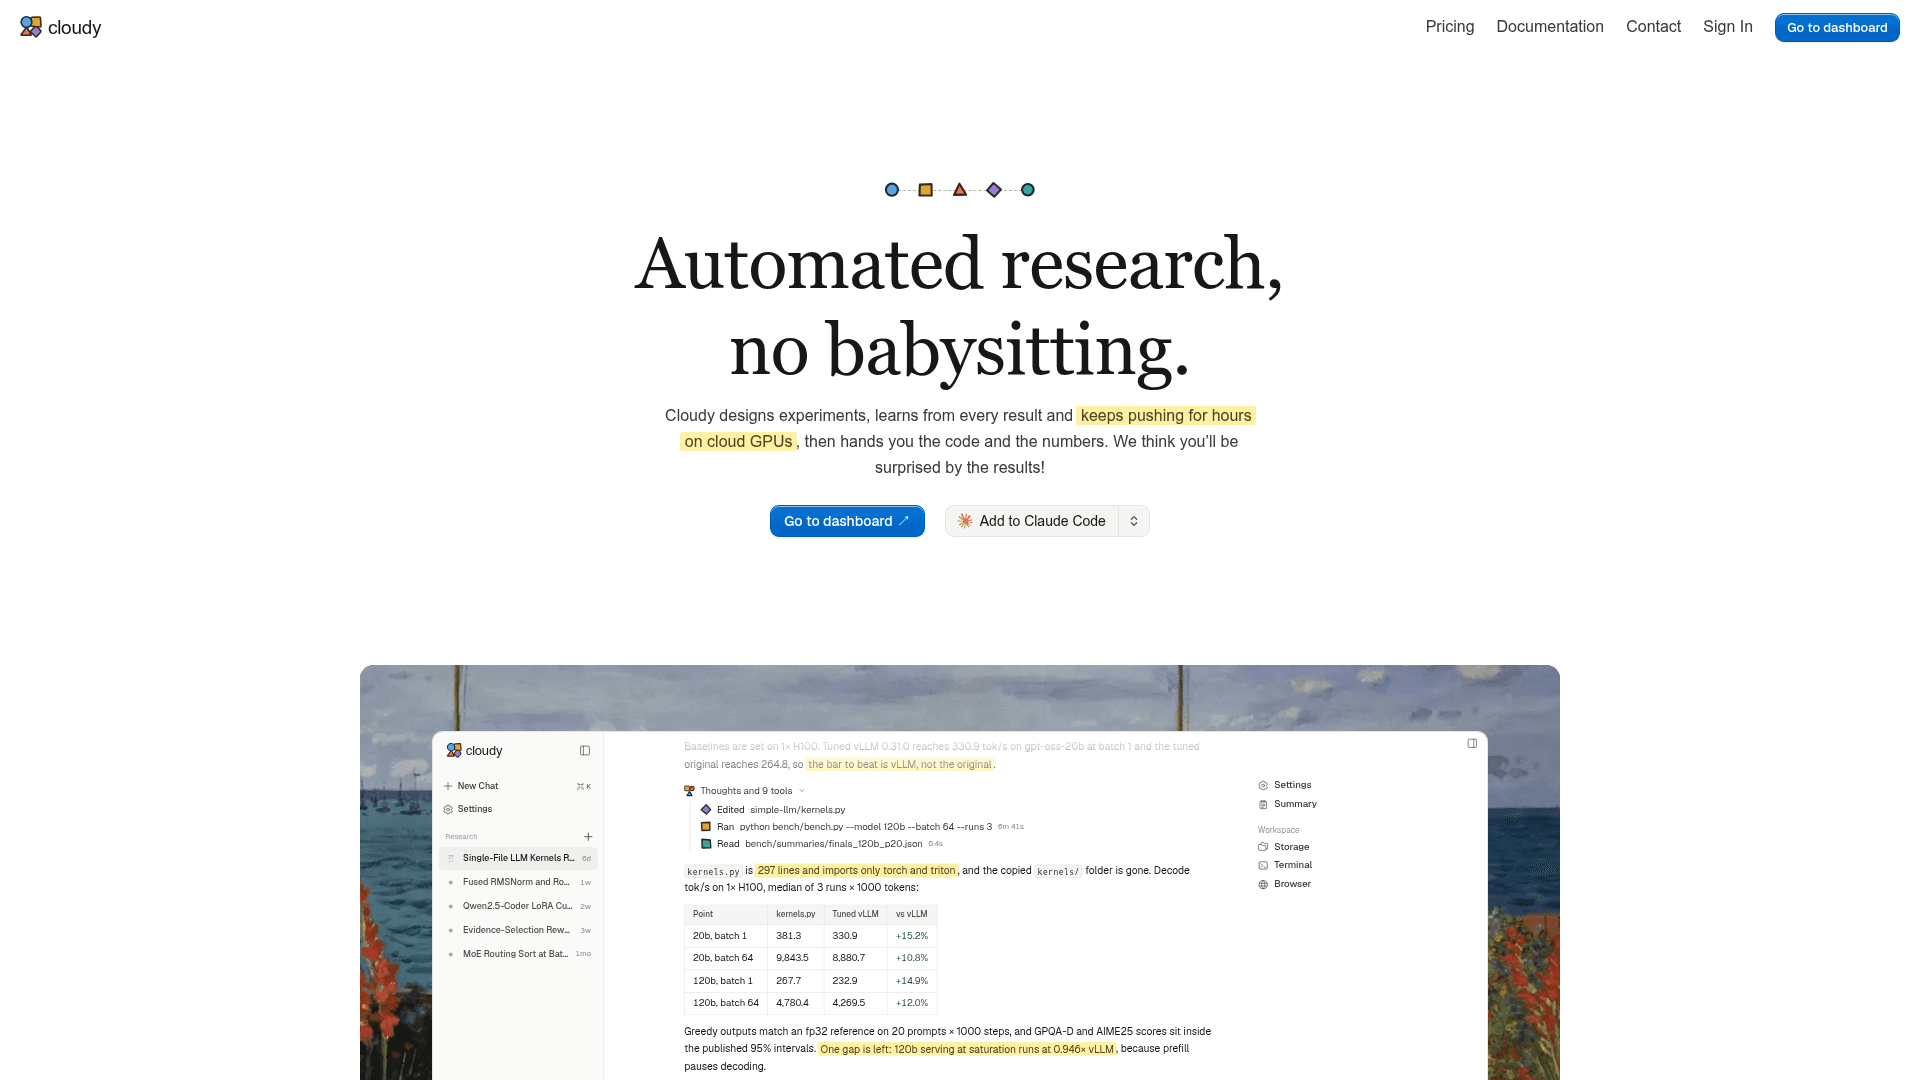Viewport: 1920px width, 1080px height.
Task: Open Settings in the right panel
Action: 1284,785
